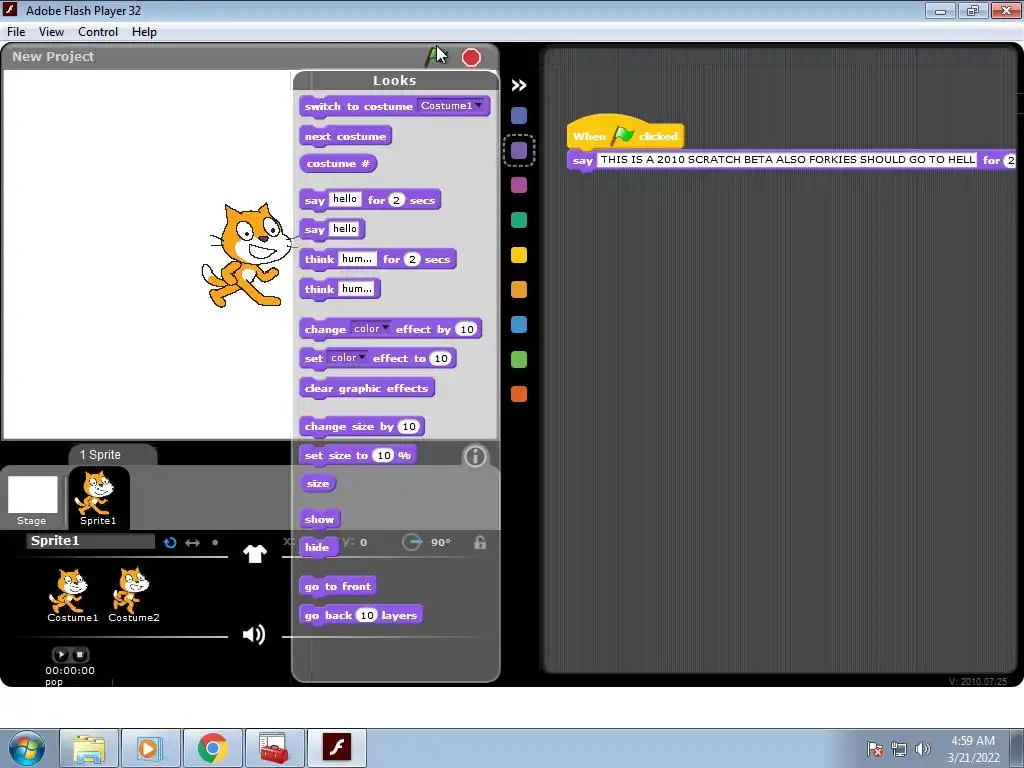The image size is (1024, 768).
Task: Select the light blue Sensing category swatch
Action: pyautogui.click(x=519, y=325)
